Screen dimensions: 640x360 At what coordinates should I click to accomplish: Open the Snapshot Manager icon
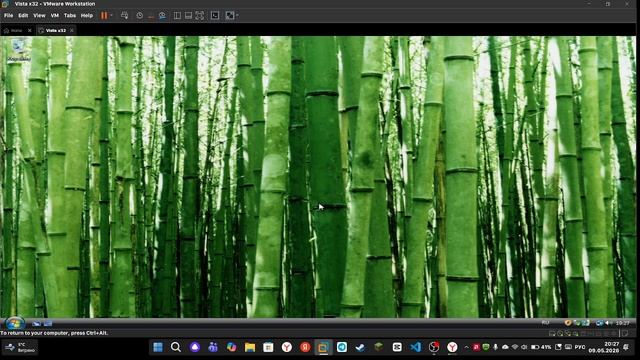click(x=162, y=16)
